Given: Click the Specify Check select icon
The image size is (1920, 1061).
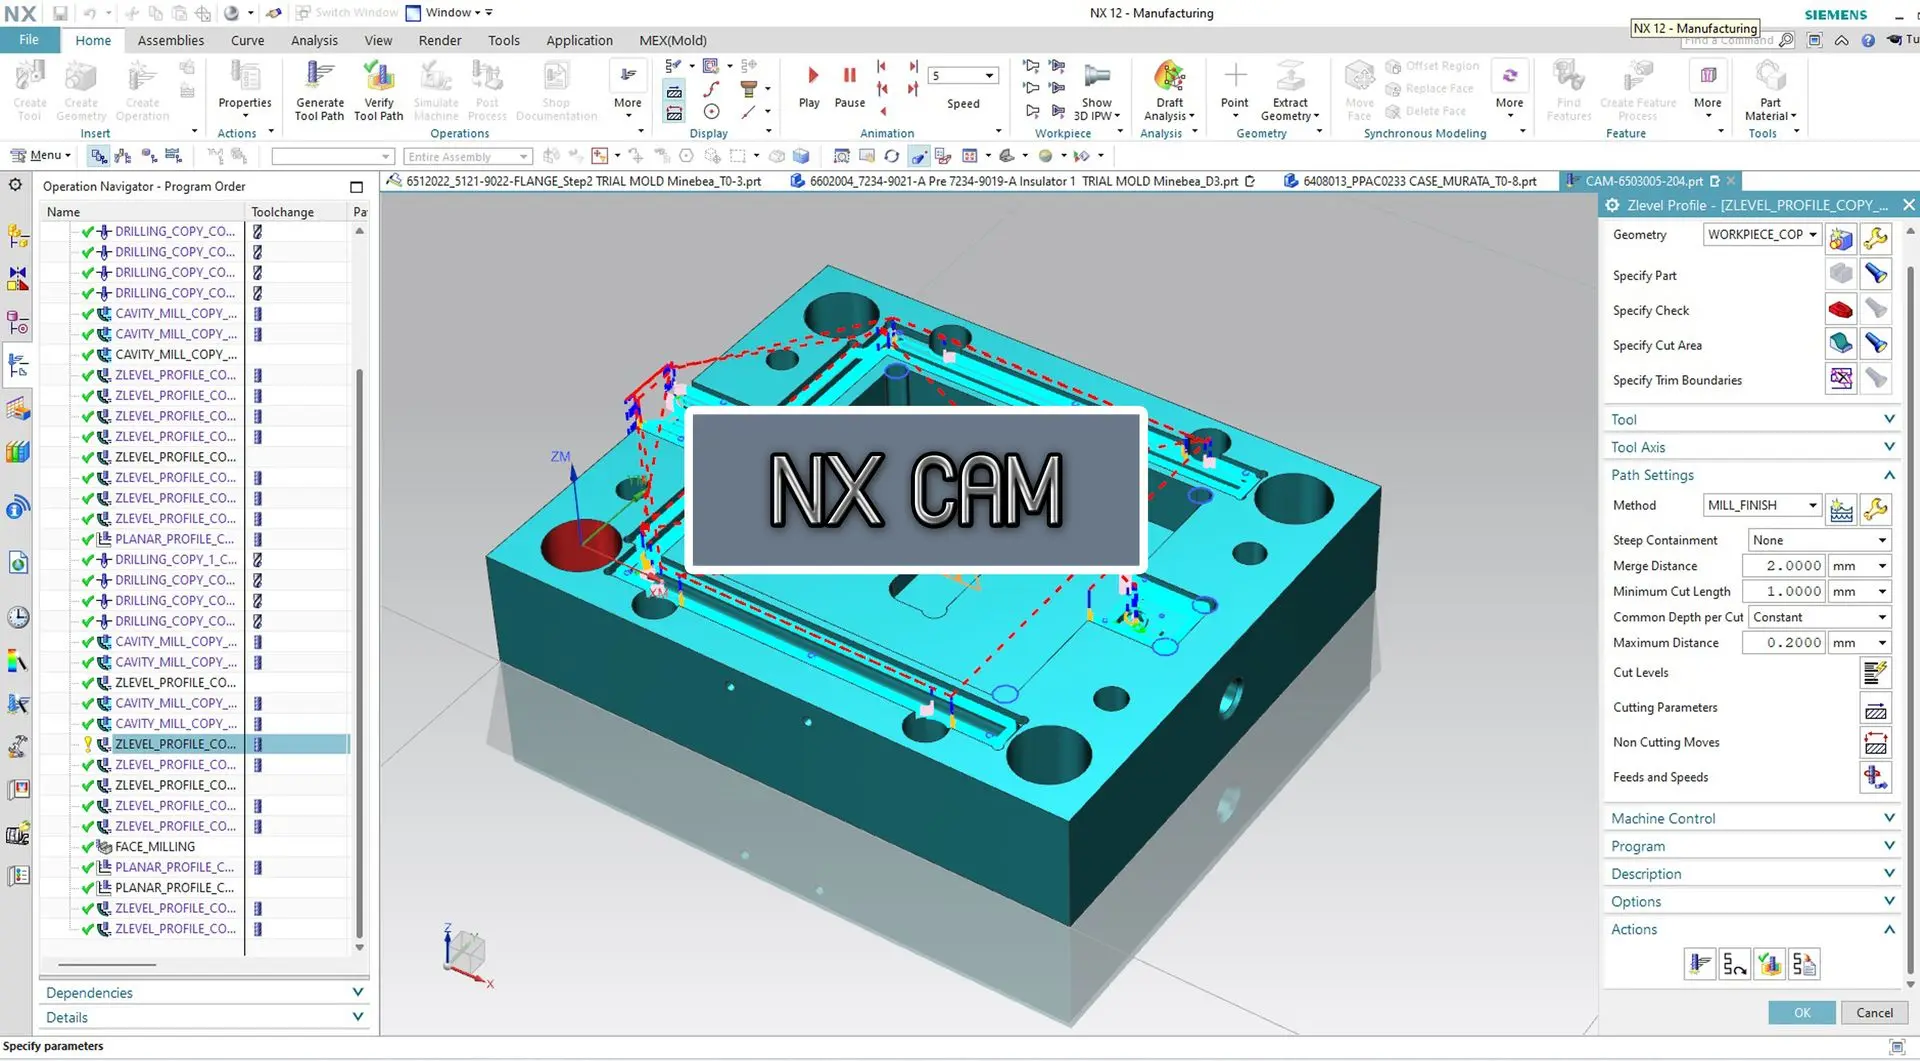Looking at the screenshot, I should tap(1841, 310).
